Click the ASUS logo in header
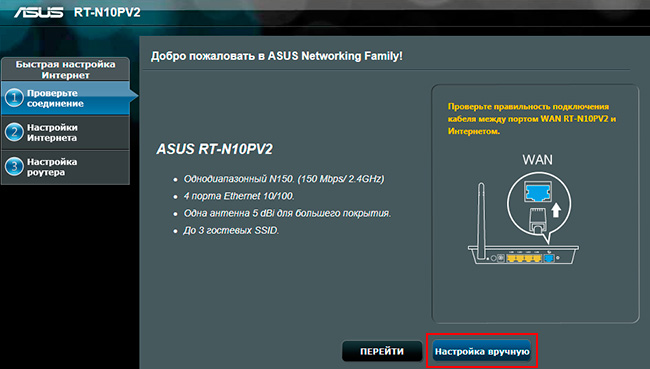Screen dimensions: 650x369 click(x=39, y=12)
